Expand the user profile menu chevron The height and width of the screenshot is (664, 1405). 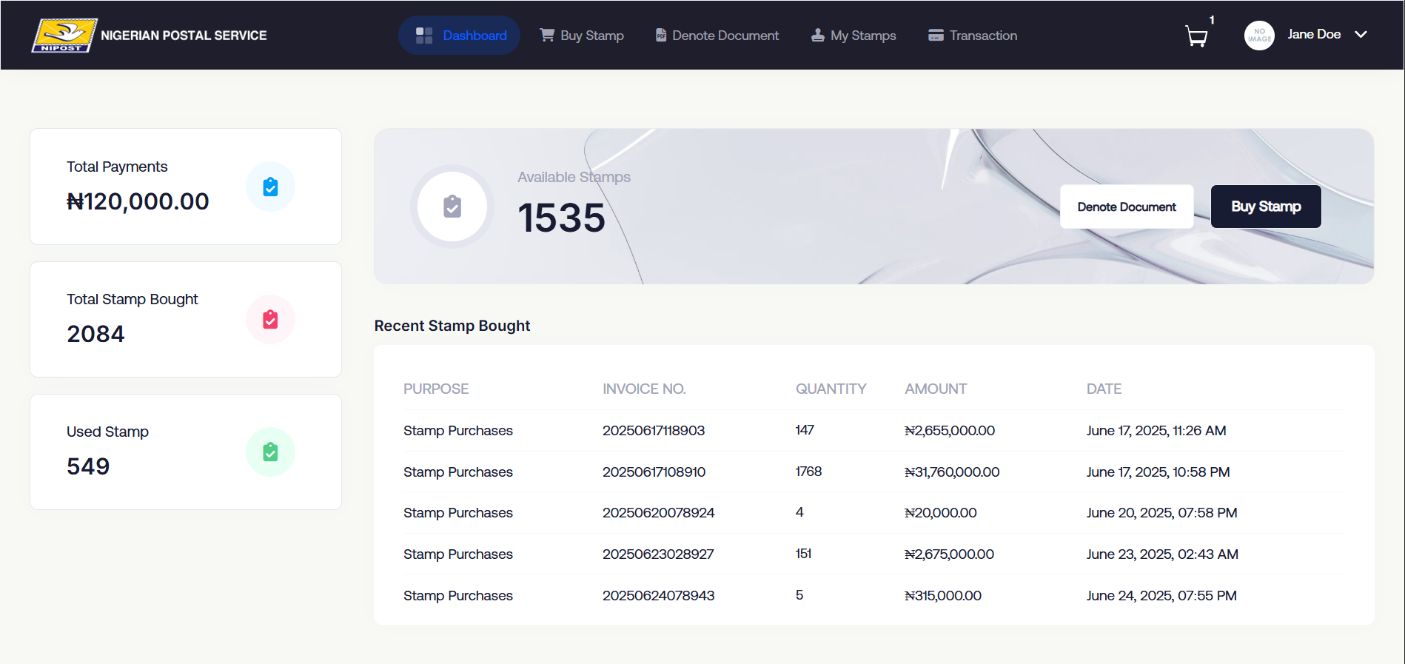tap(1360, 34)
